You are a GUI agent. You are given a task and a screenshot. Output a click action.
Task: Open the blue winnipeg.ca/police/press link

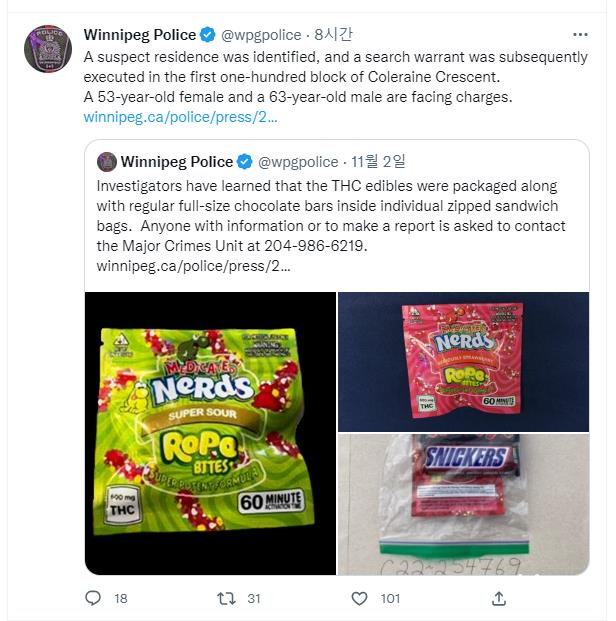pyautogui.click(x=180, y=117)
